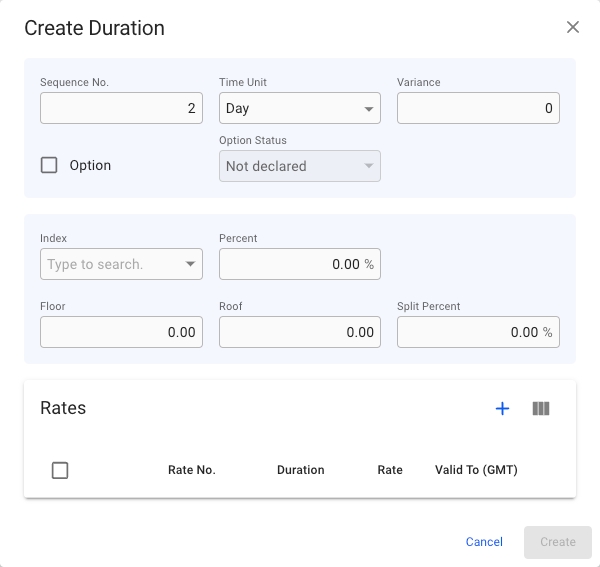Click the Rate column header
600x567 pixels.
(x=390, y=470)
